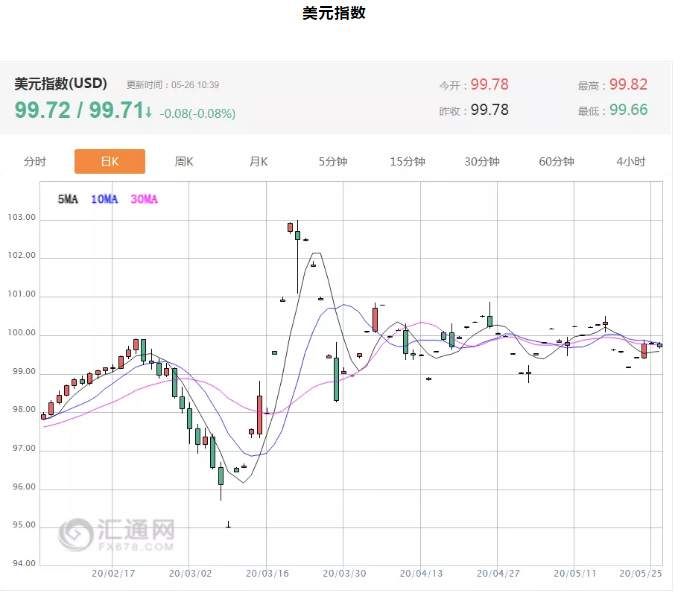The height and width of the screenshot is (596, 674).
Task: Open the 周K weekly chart tab
Action: click(184, 162)
